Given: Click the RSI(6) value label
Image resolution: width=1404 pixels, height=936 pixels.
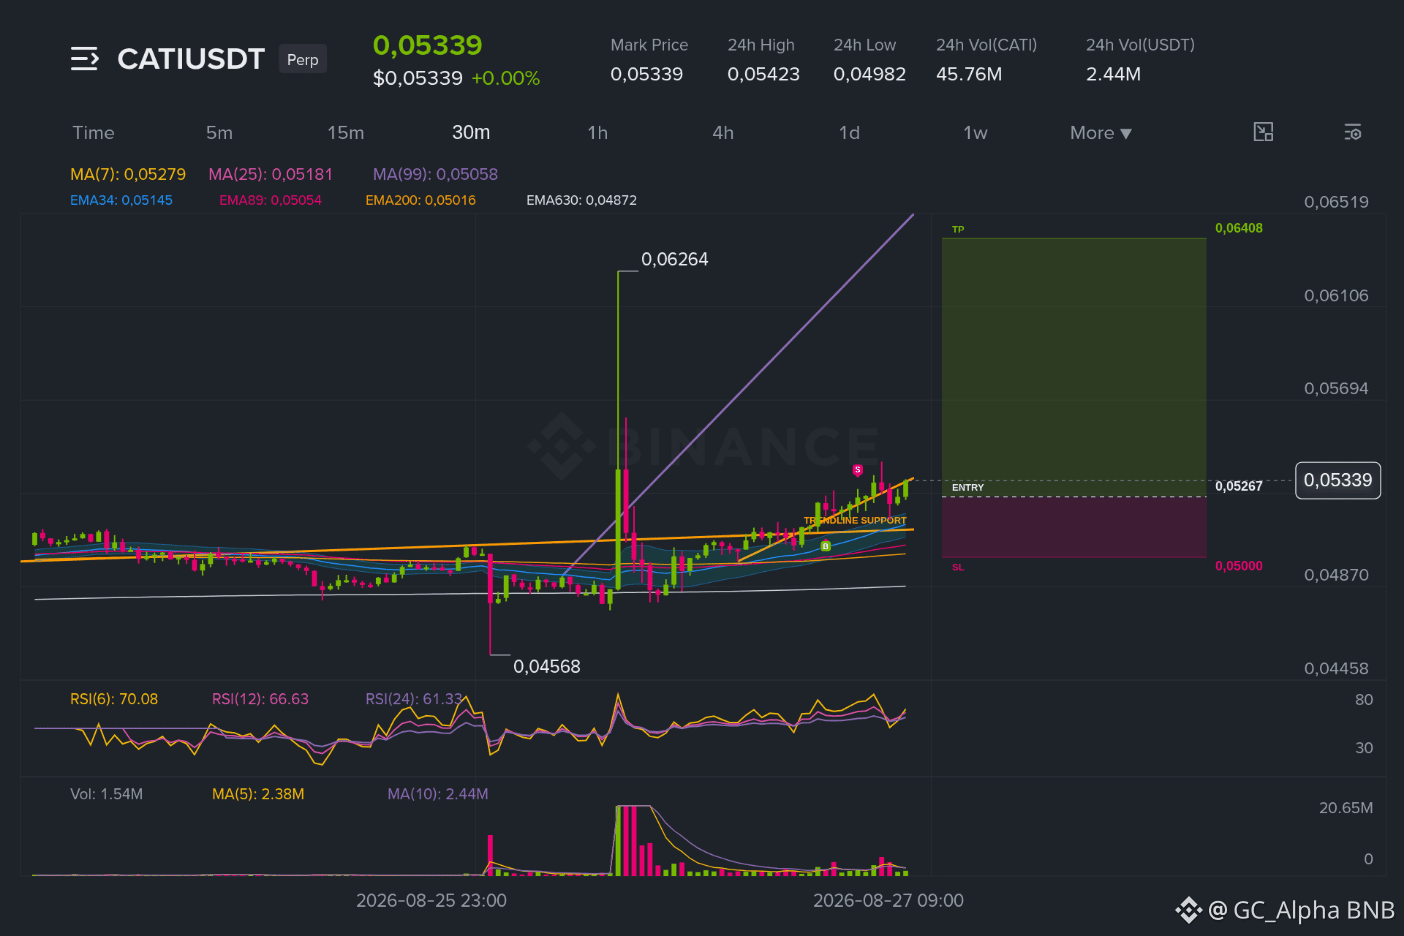Looking at the screenshot, I should click(x=114, y=699).
